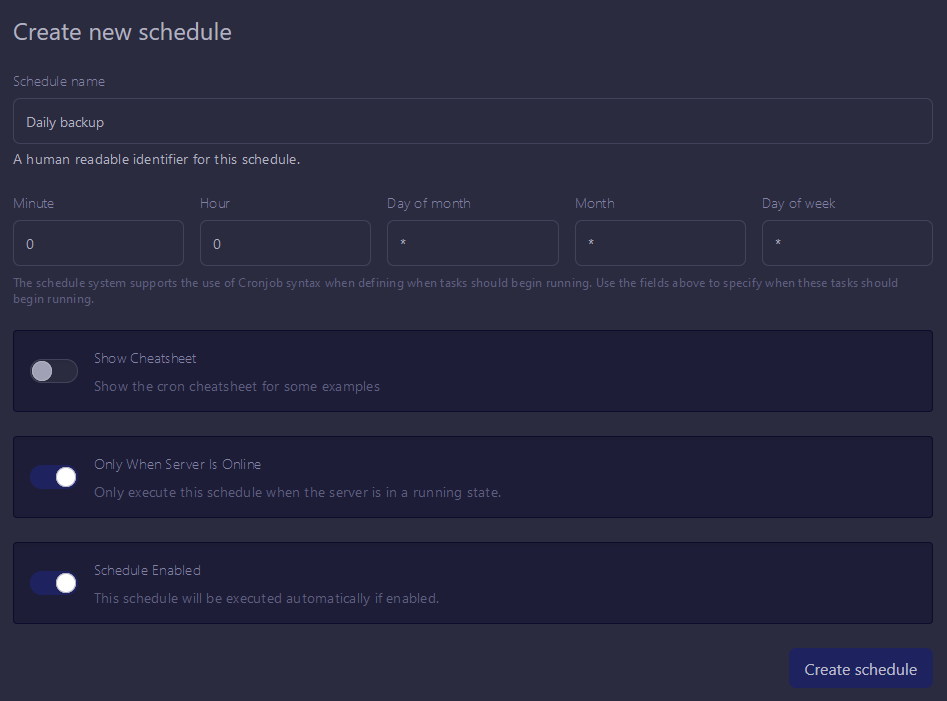Enable the Show Cheatsheet toggle switch
The image size is (947, 701).
click(x=54, y=371)
